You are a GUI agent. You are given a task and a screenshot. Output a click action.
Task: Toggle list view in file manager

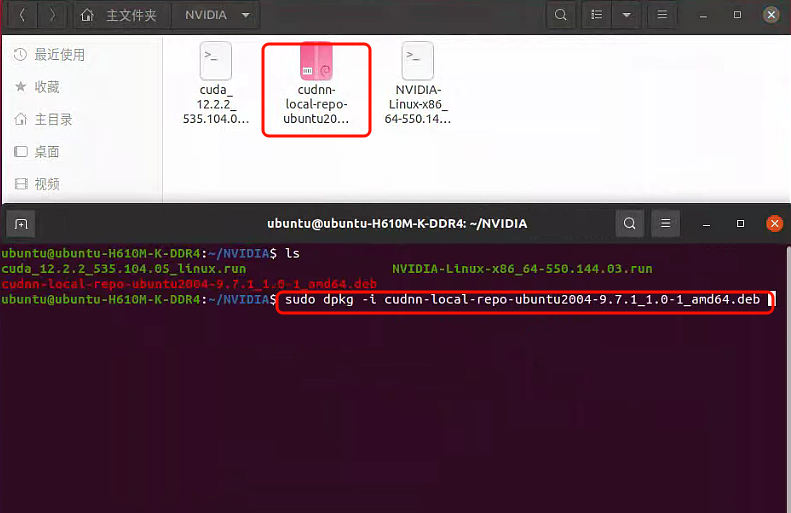(x=597, y=15)
